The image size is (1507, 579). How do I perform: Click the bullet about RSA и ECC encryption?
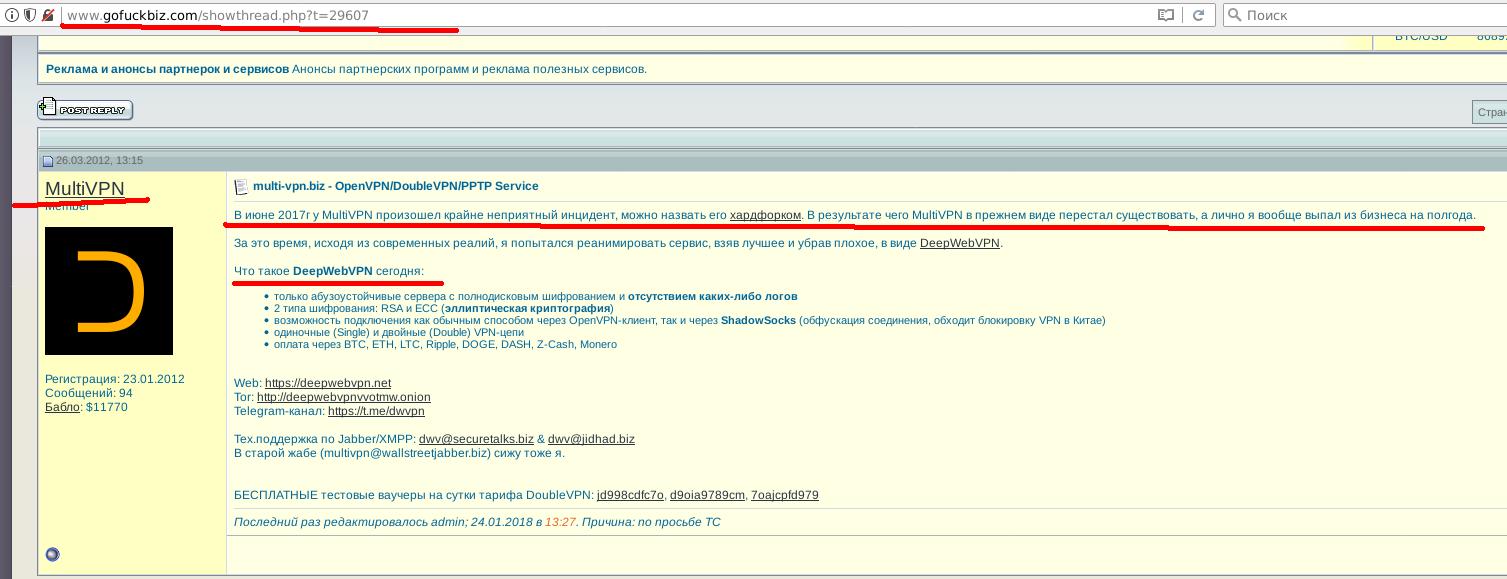coord(443,308)
